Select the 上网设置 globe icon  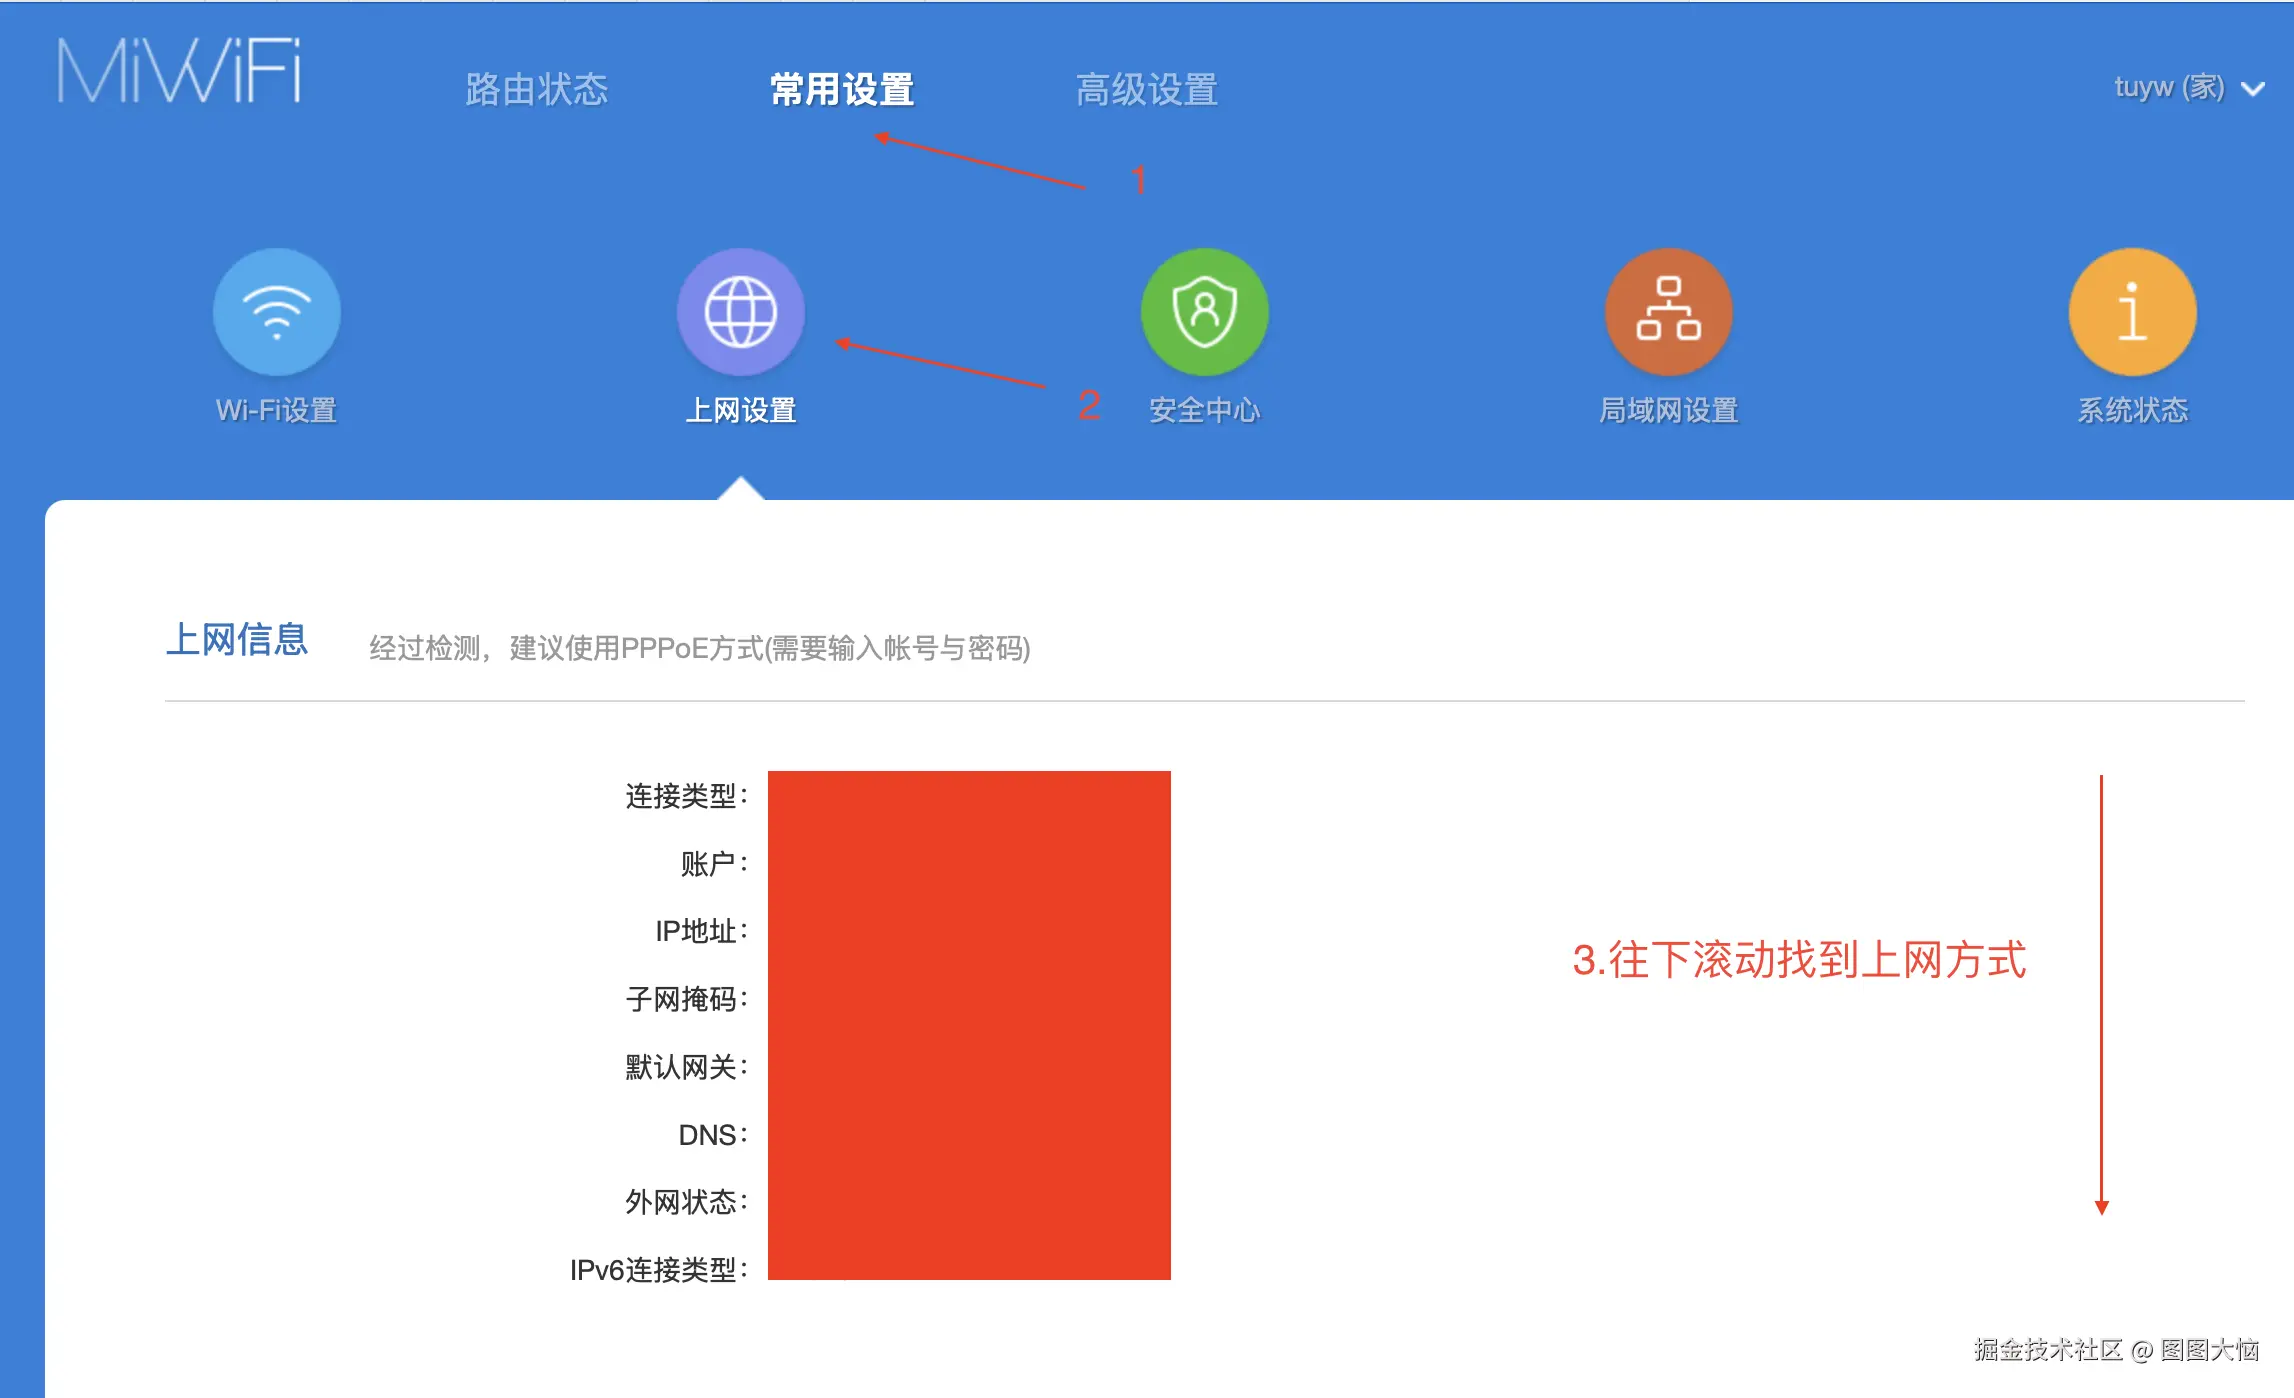click(741, 311)
